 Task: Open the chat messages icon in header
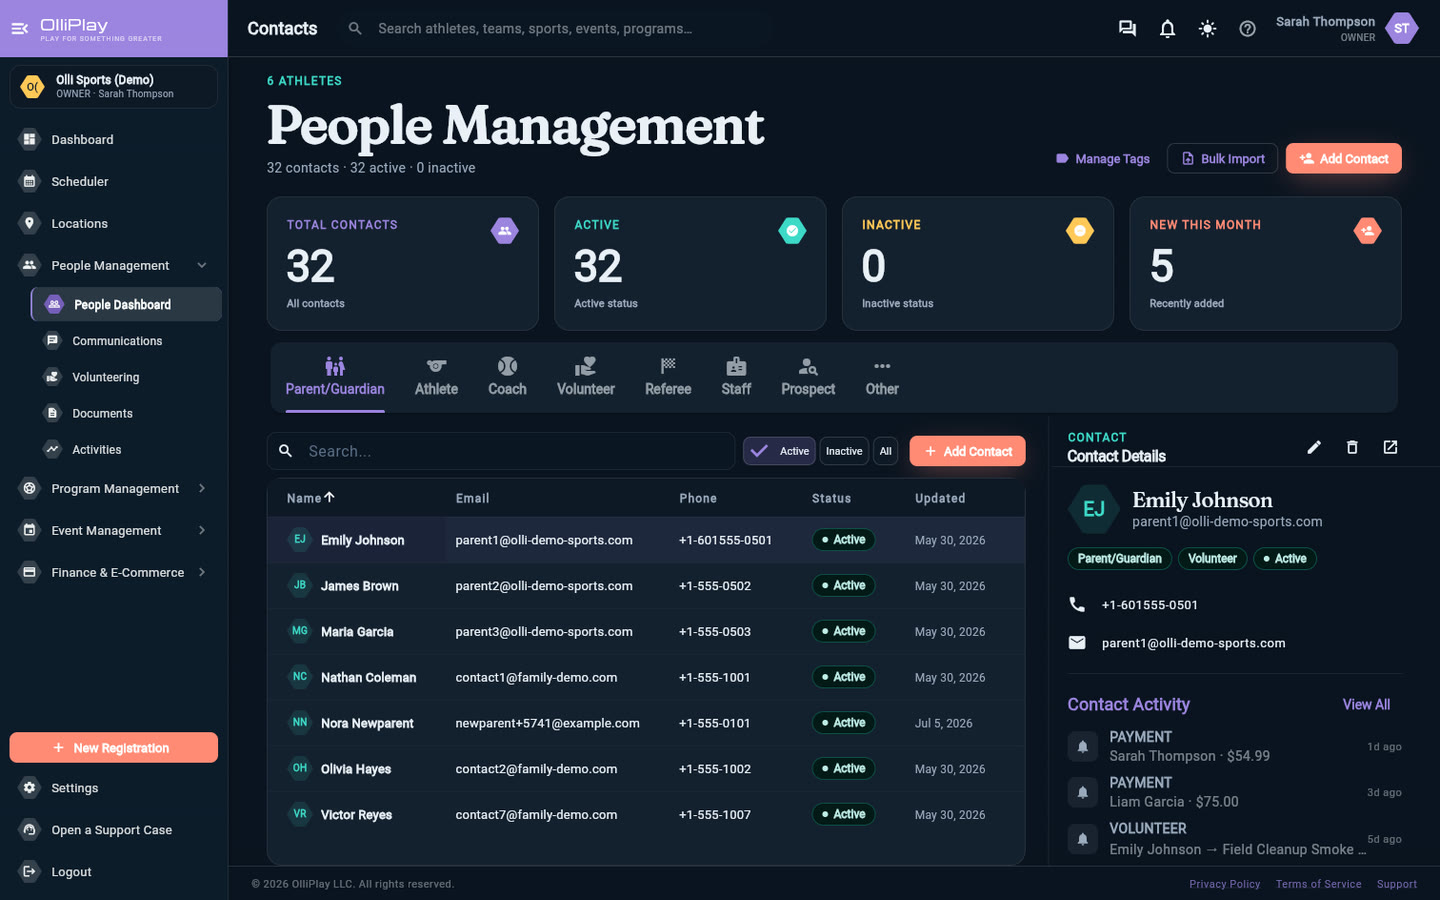click(1127, 28)
